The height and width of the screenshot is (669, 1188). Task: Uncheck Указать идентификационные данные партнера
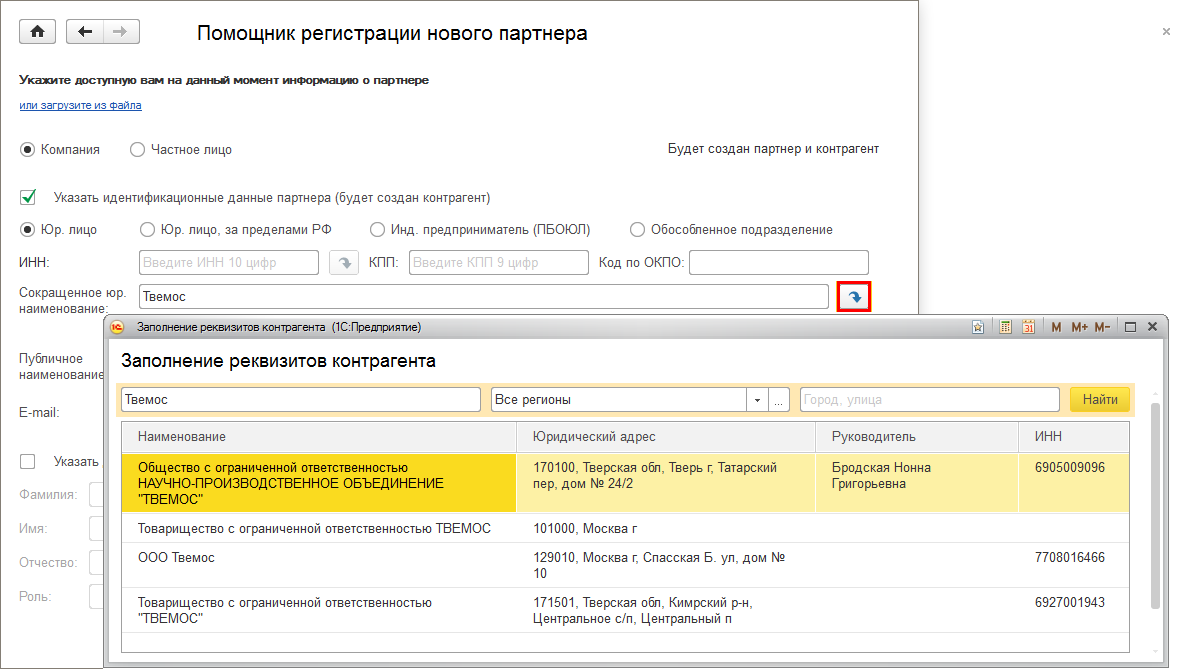[x=26, y=197]
